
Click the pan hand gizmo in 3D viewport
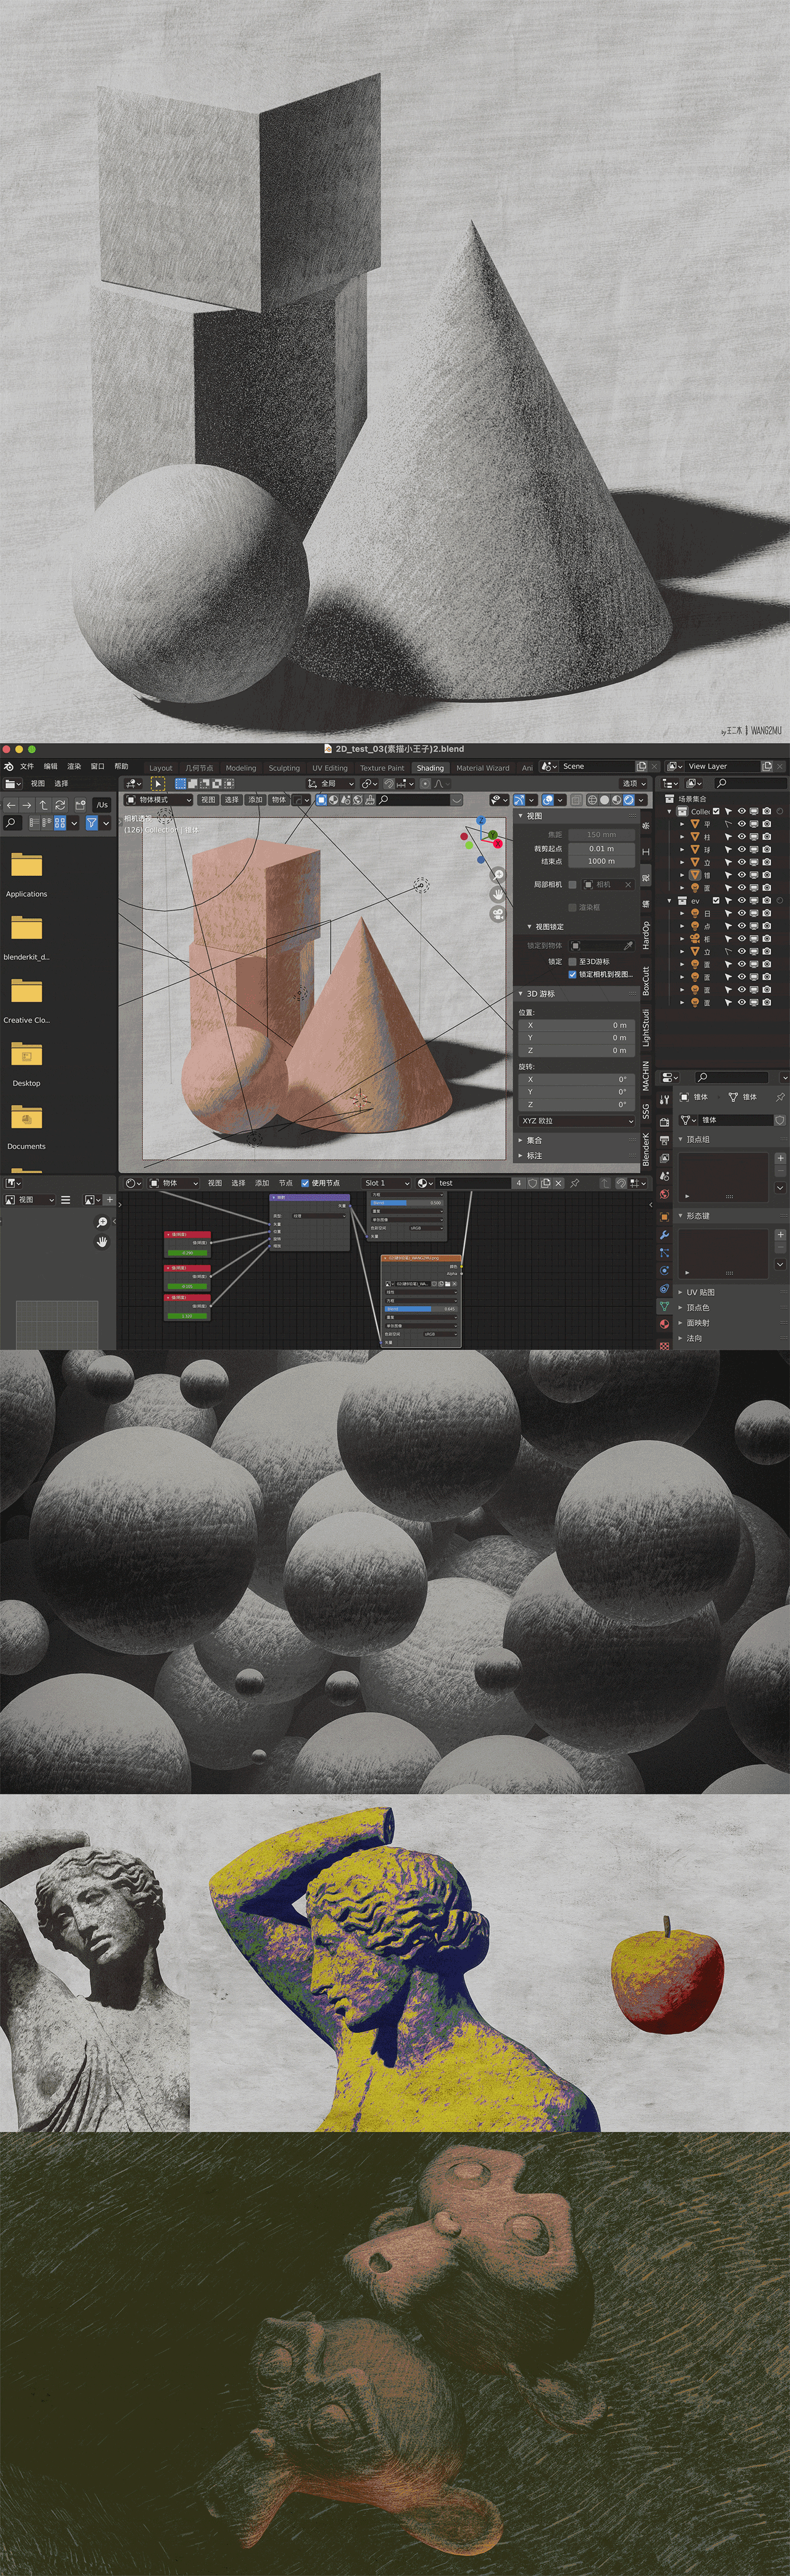(x=498, y=895)
